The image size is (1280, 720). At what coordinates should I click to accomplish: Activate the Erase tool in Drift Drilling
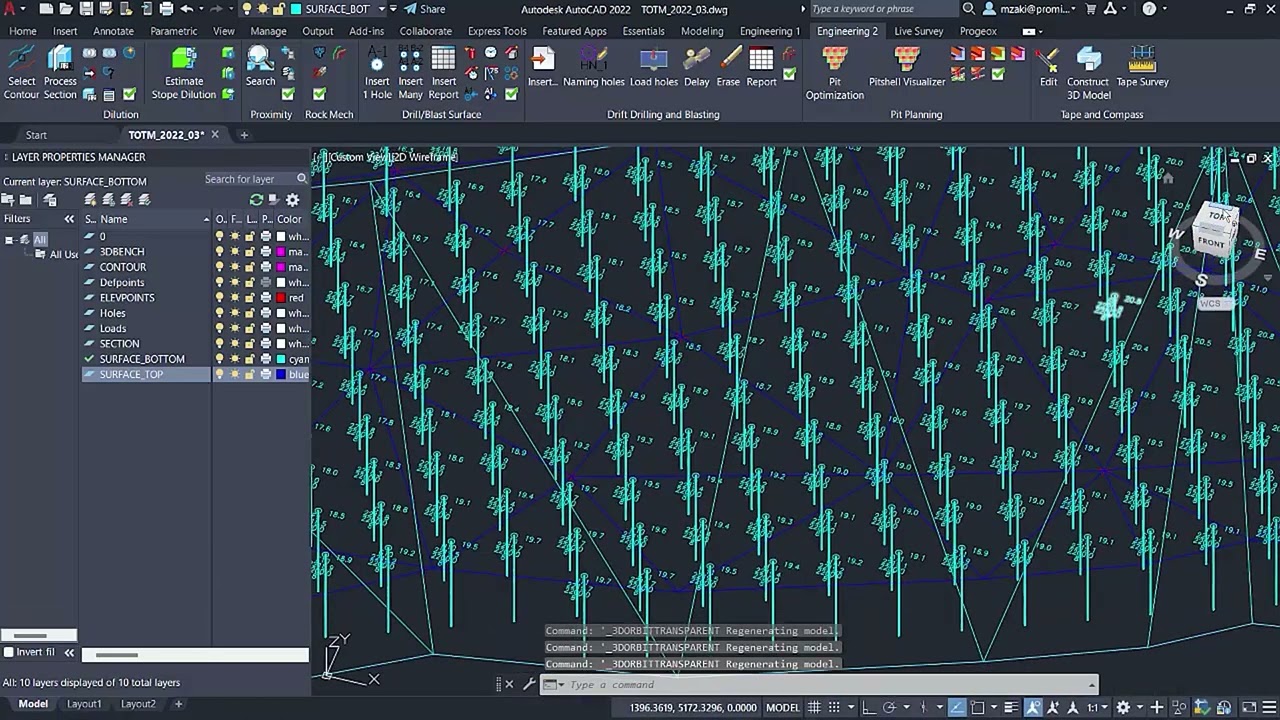tap(728, 67)
